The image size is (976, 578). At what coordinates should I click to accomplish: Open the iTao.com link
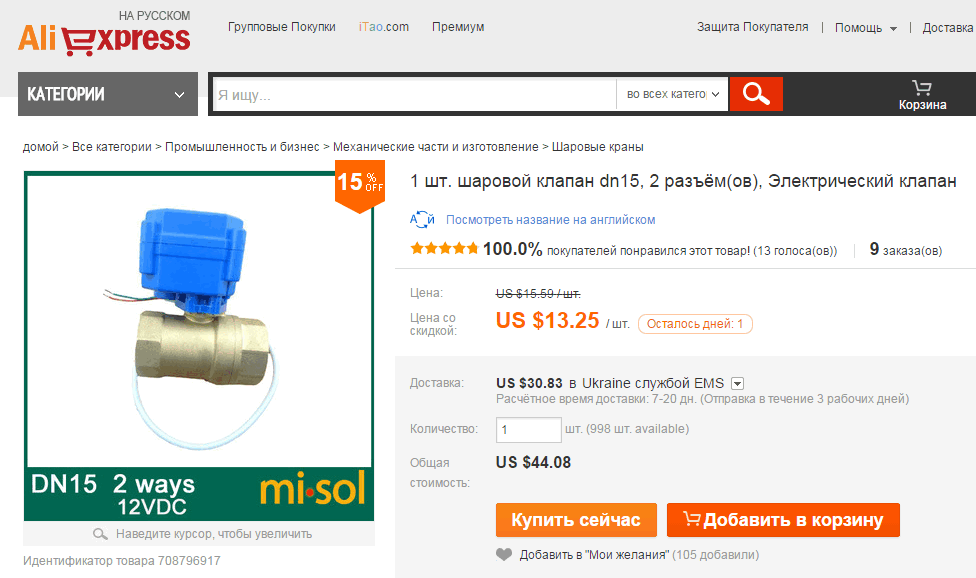tap(383, 27)
